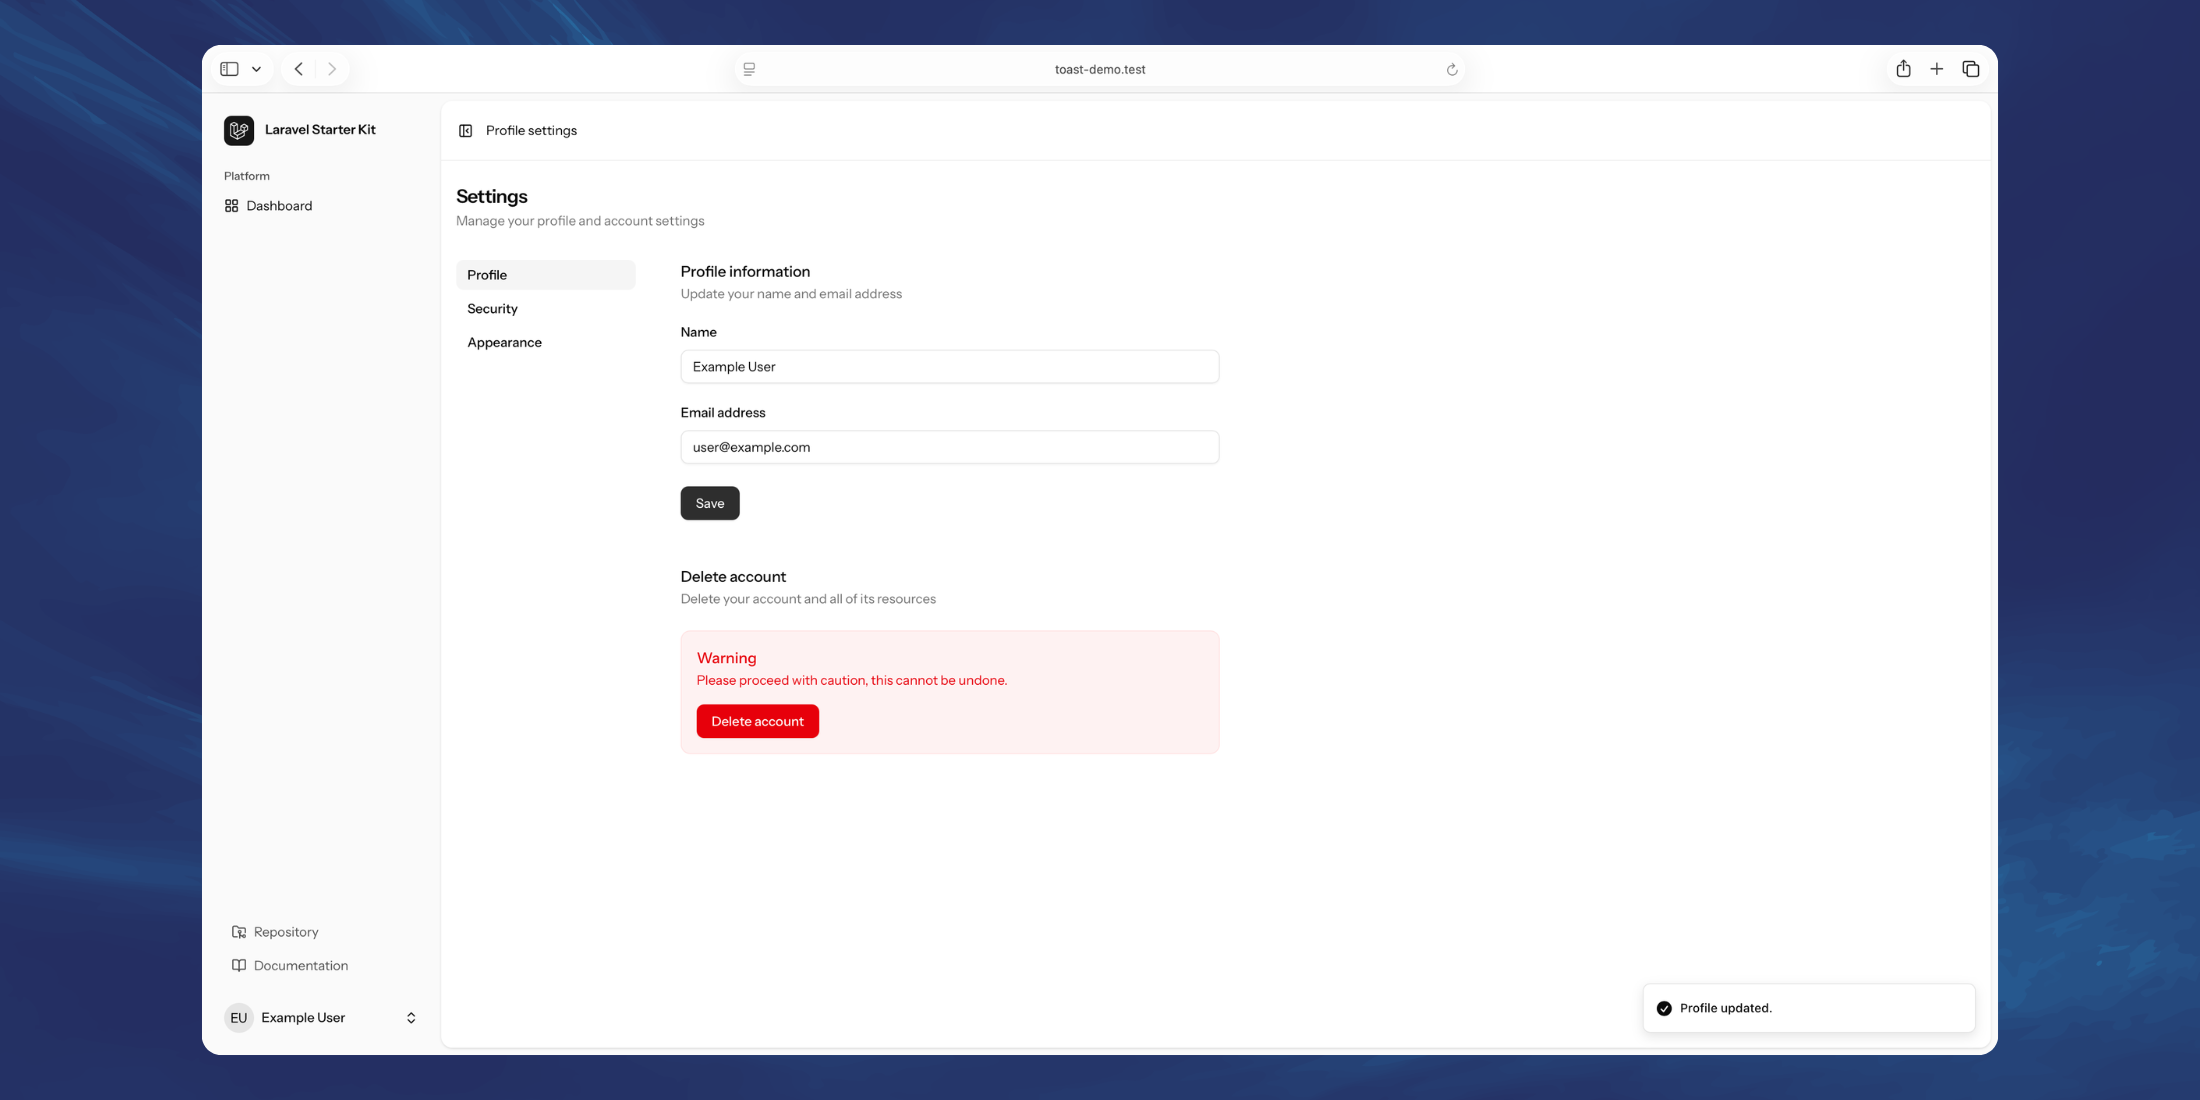Click the Share icon in the toolbar
The height and width of the screenshot is (1100, 2200).
(1903, 68)
